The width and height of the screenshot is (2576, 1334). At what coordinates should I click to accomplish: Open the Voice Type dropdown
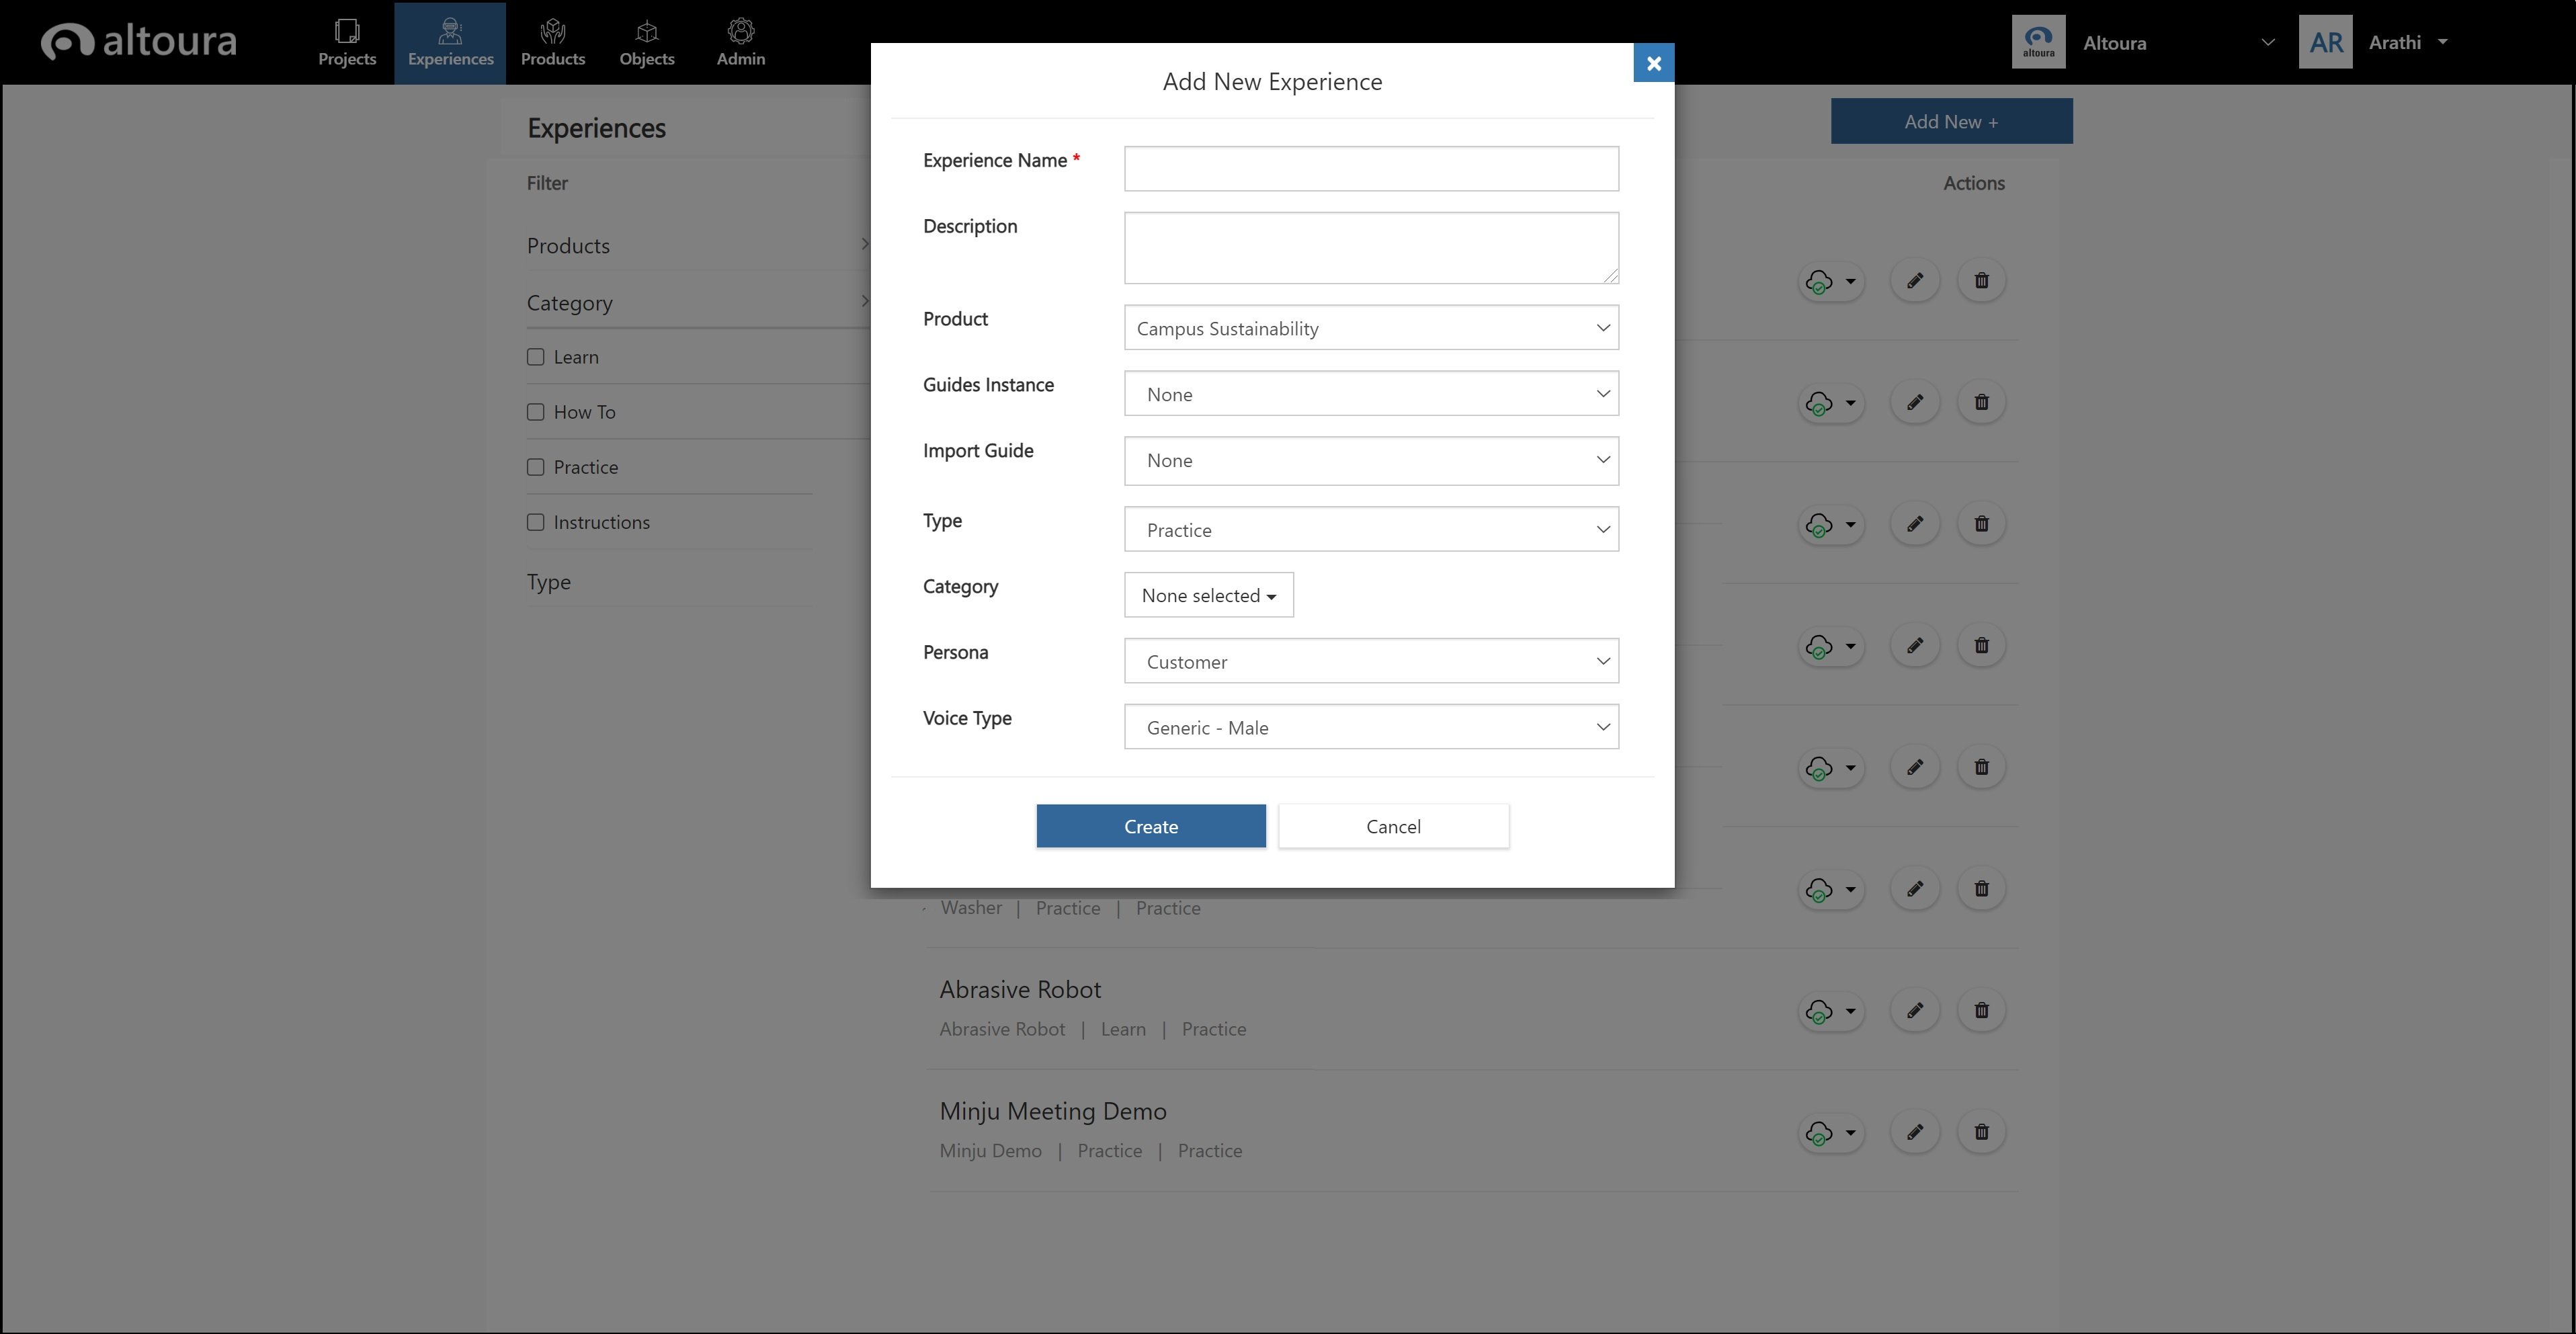[x=1371, y=727]
